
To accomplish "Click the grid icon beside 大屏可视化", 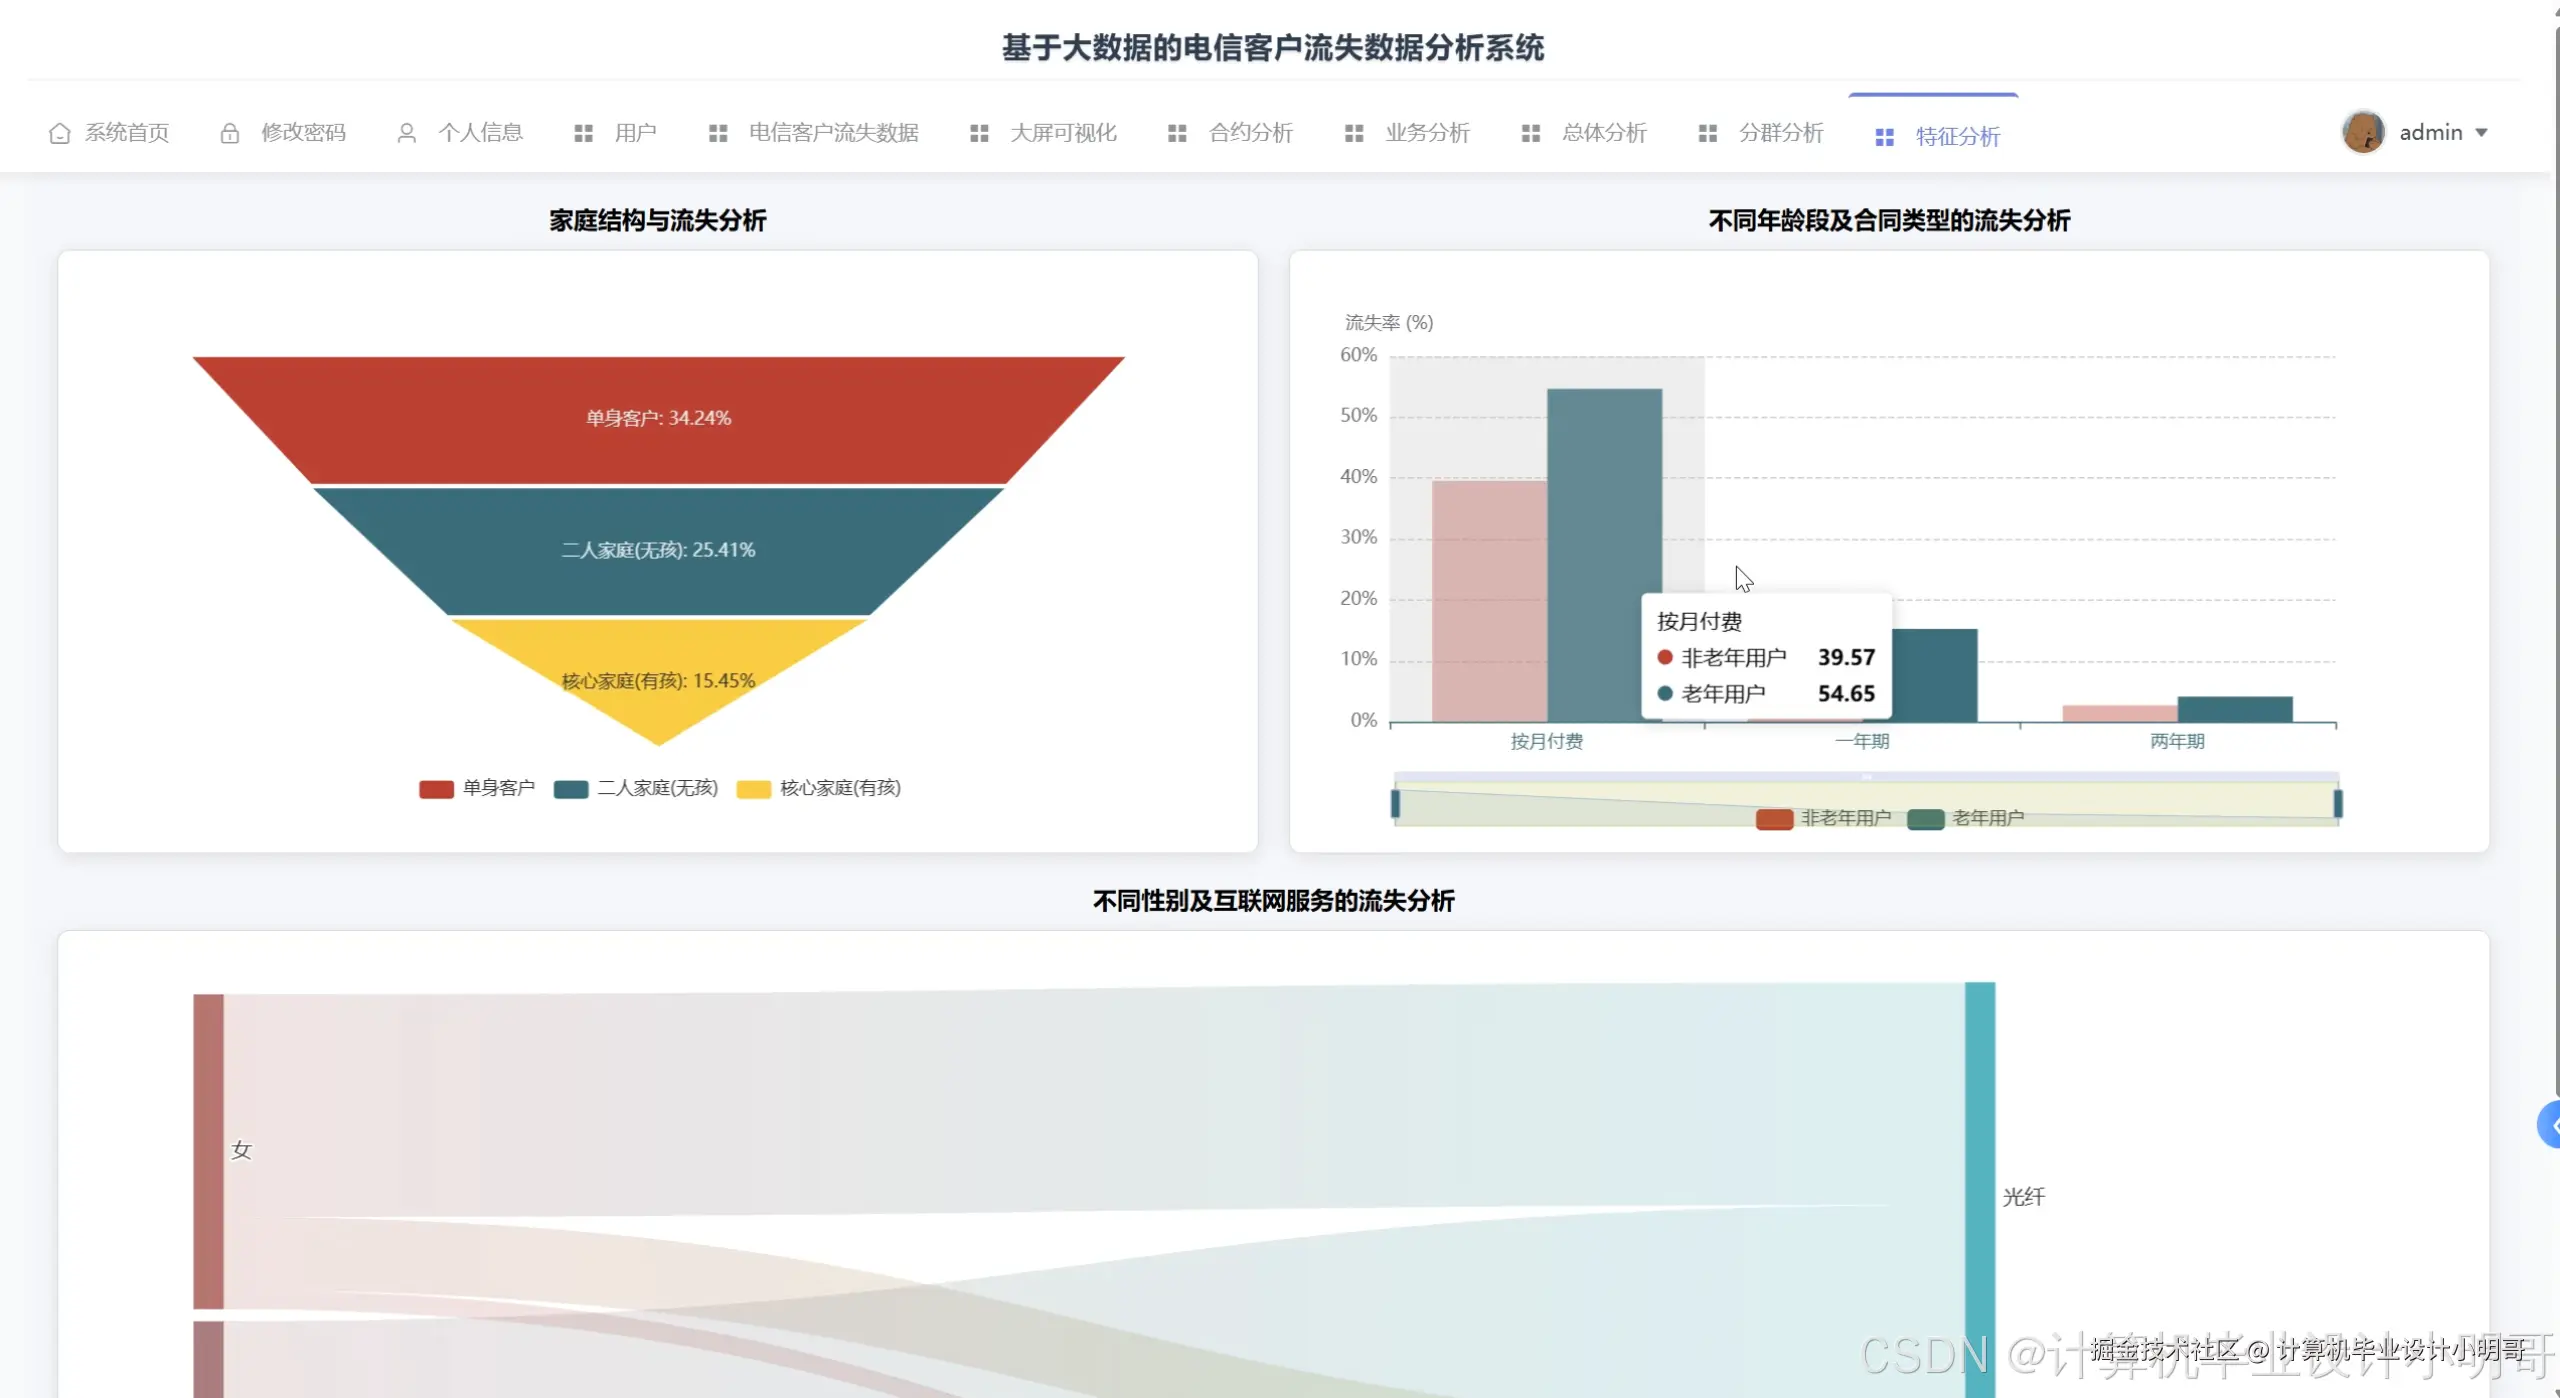I will [979, 132].
